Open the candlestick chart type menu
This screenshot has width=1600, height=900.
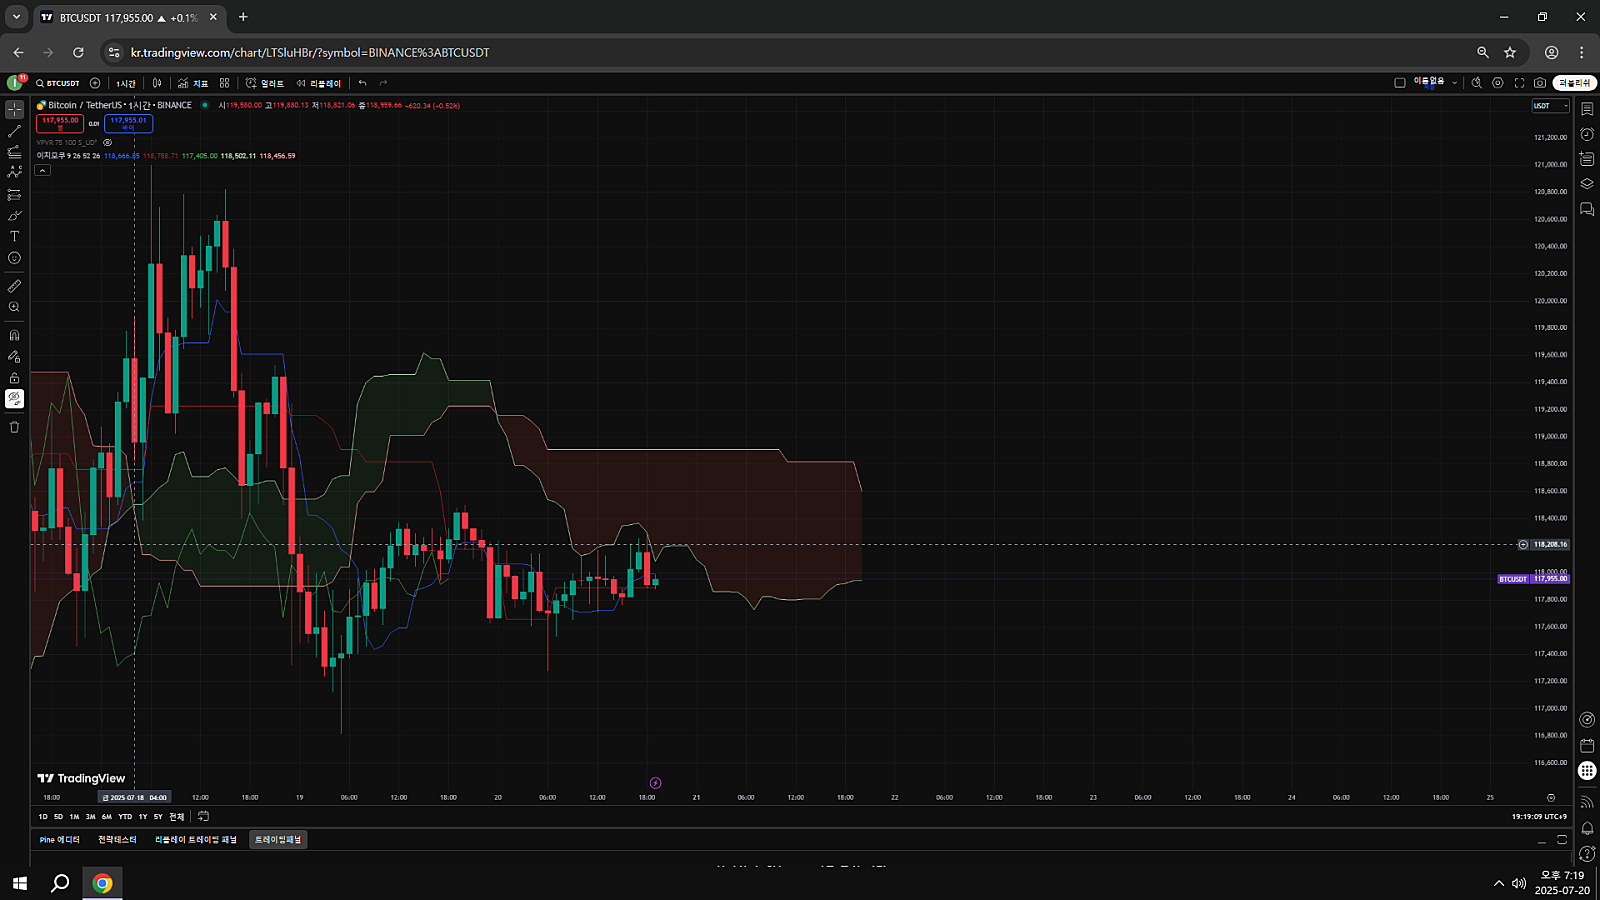[157, 83]
